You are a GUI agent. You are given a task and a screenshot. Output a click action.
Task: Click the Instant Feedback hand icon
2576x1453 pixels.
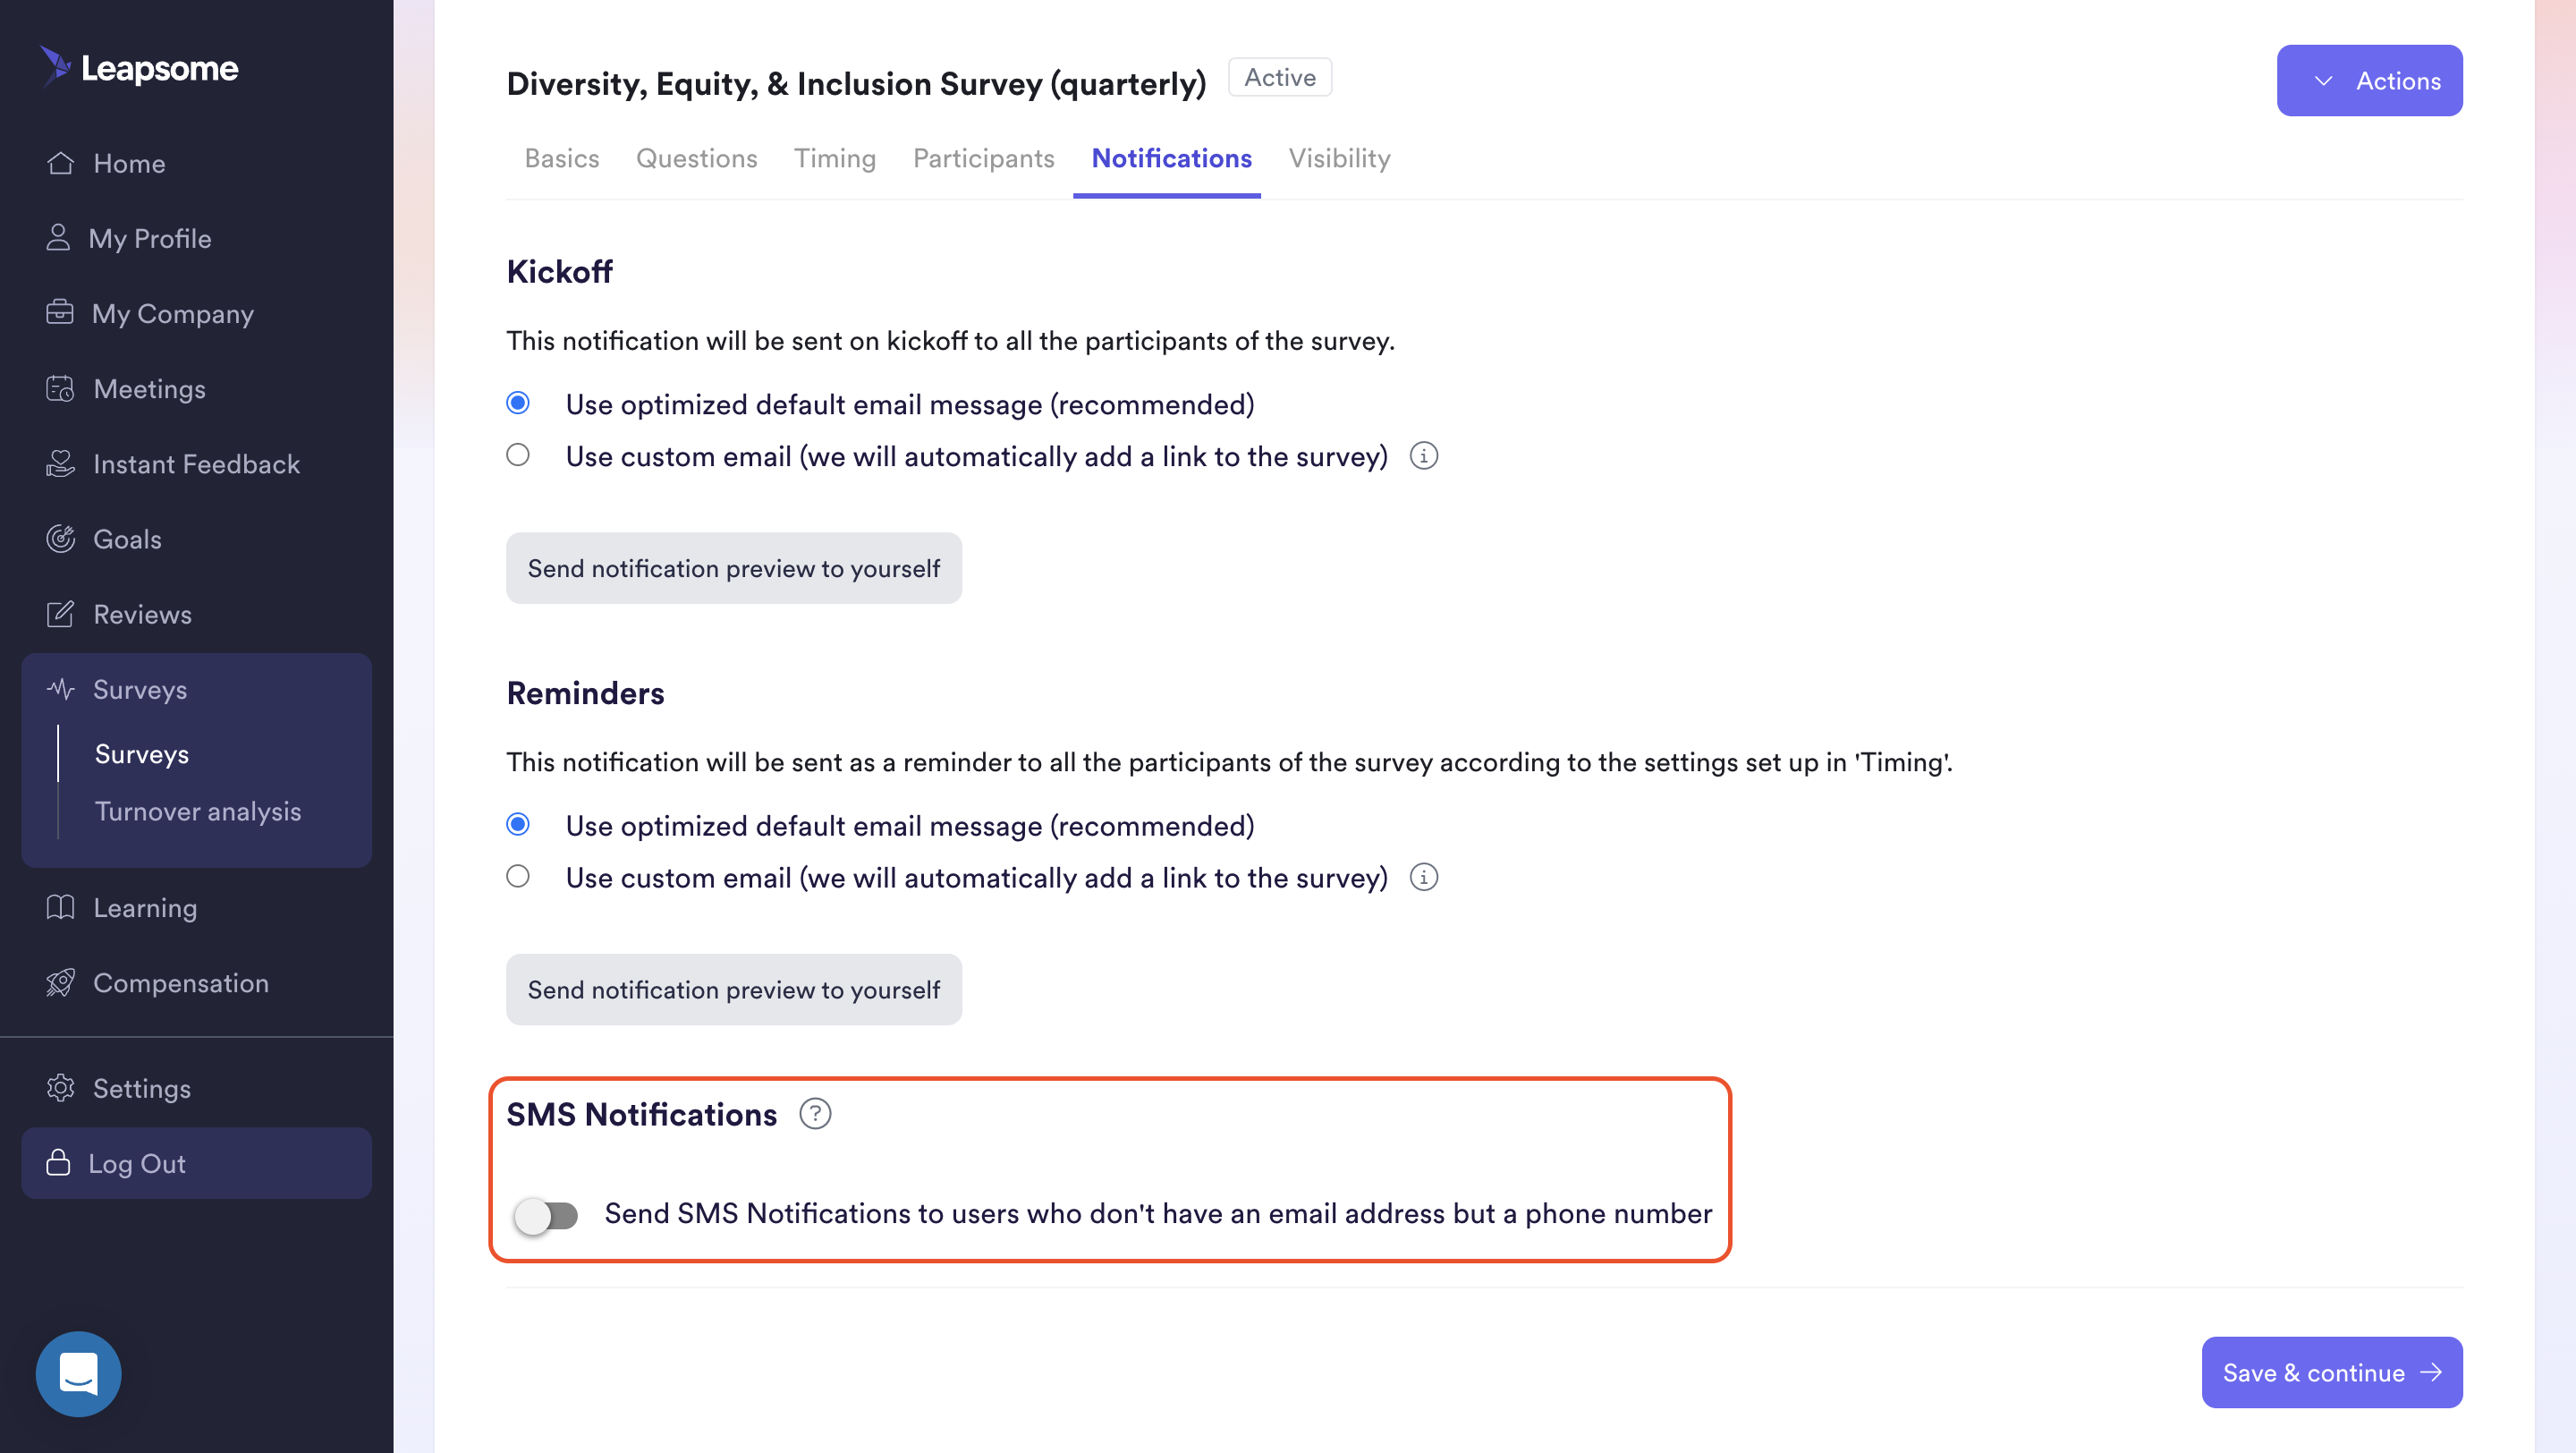[60, 464]
